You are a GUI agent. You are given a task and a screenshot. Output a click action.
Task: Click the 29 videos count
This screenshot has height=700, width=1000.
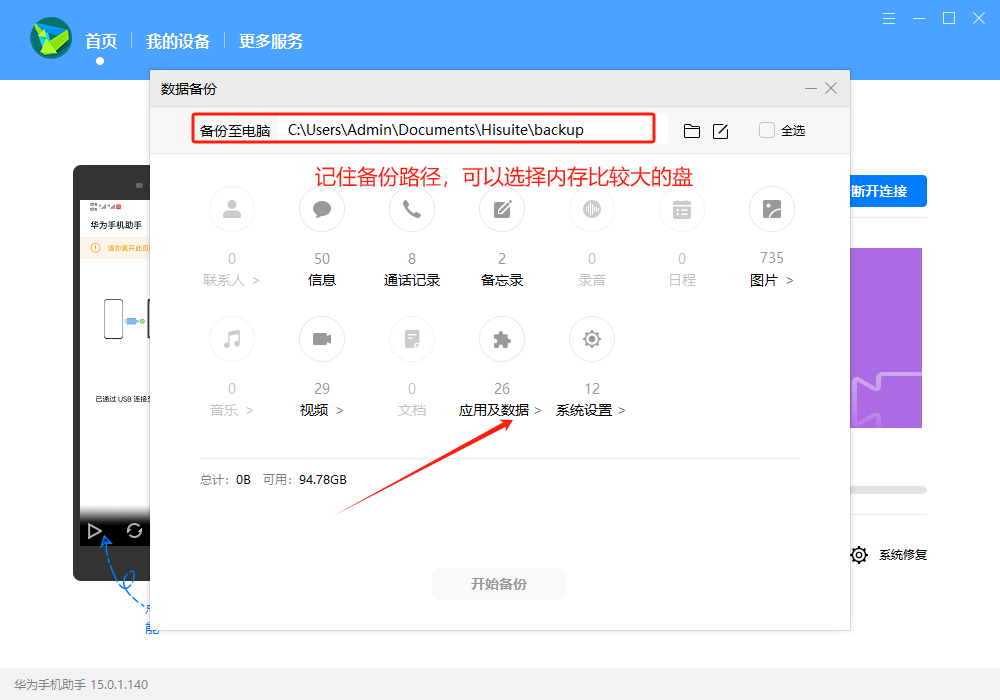point(321,389)
